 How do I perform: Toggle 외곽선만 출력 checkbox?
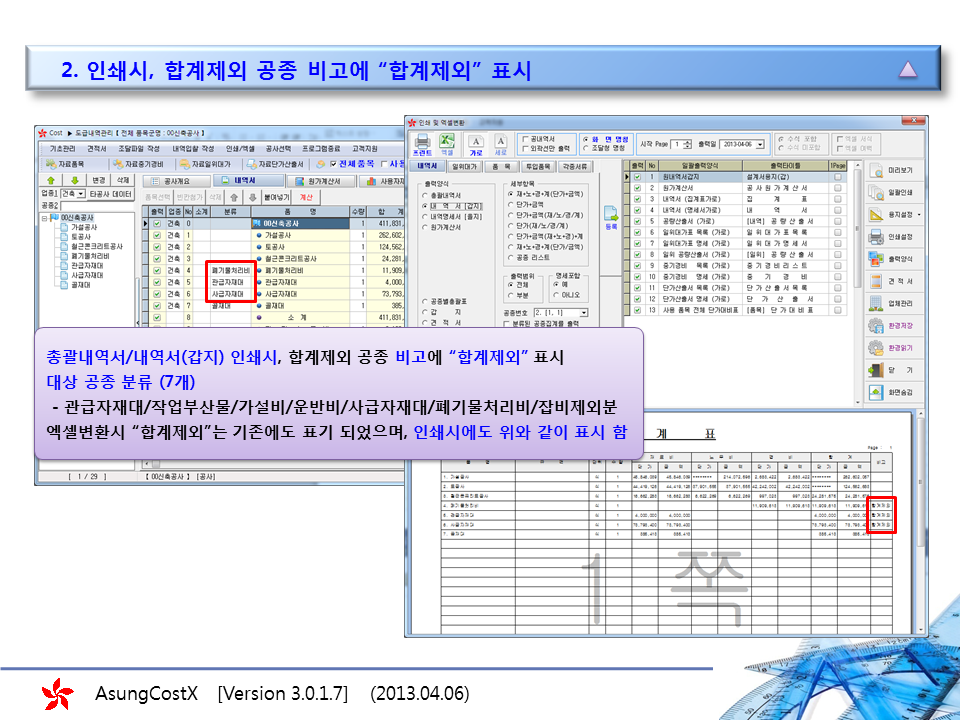[525, 151]
